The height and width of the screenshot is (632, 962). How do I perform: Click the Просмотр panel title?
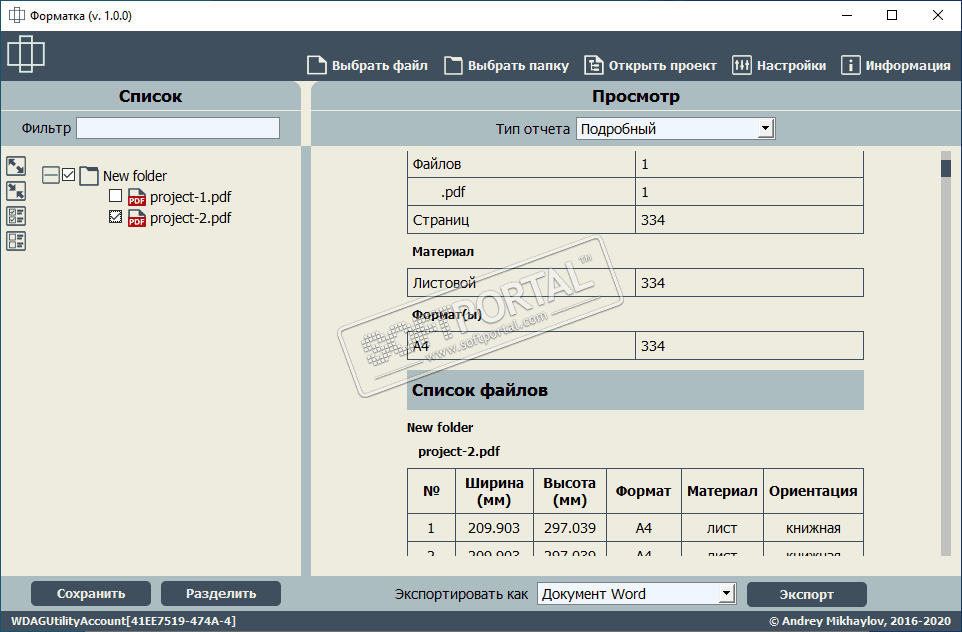click(636, 96)
